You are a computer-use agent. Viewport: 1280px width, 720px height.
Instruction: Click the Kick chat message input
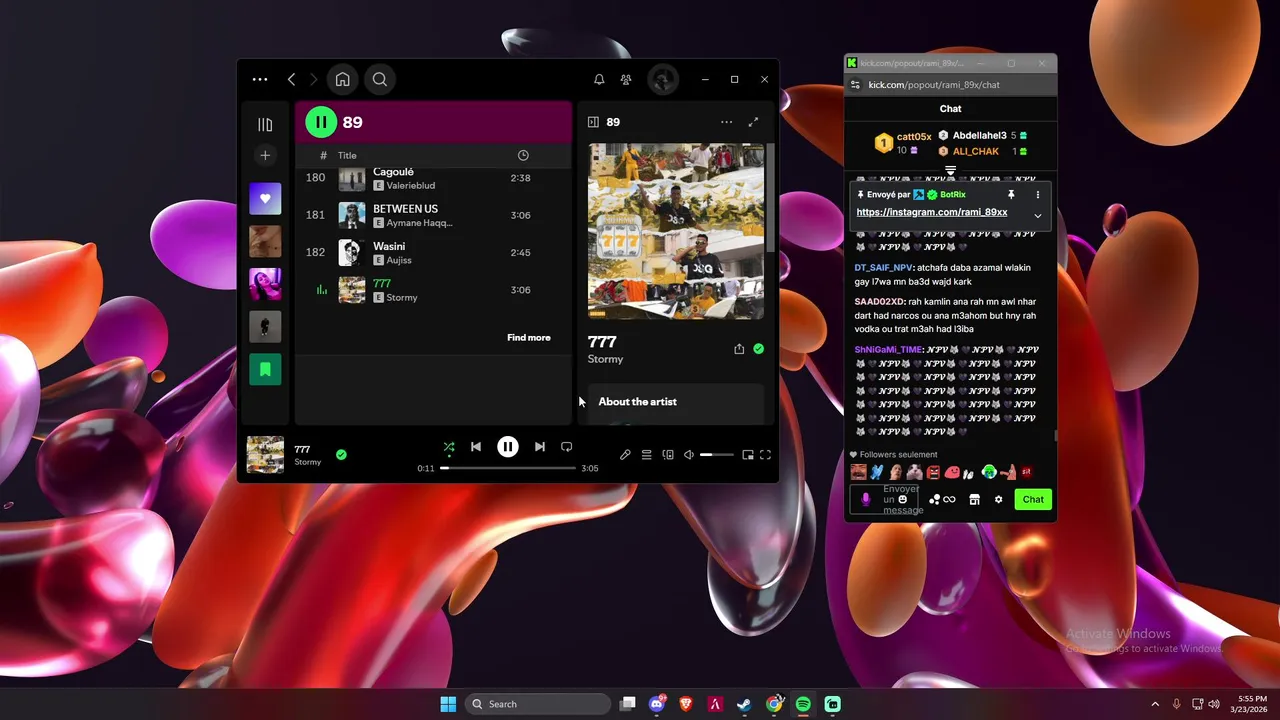[x=886, y=499]
